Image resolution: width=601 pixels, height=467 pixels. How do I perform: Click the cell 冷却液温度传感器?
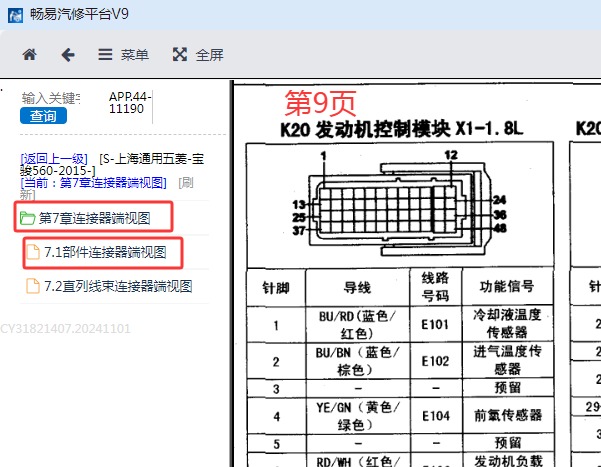pyautogui.click(x=507, y=324)
